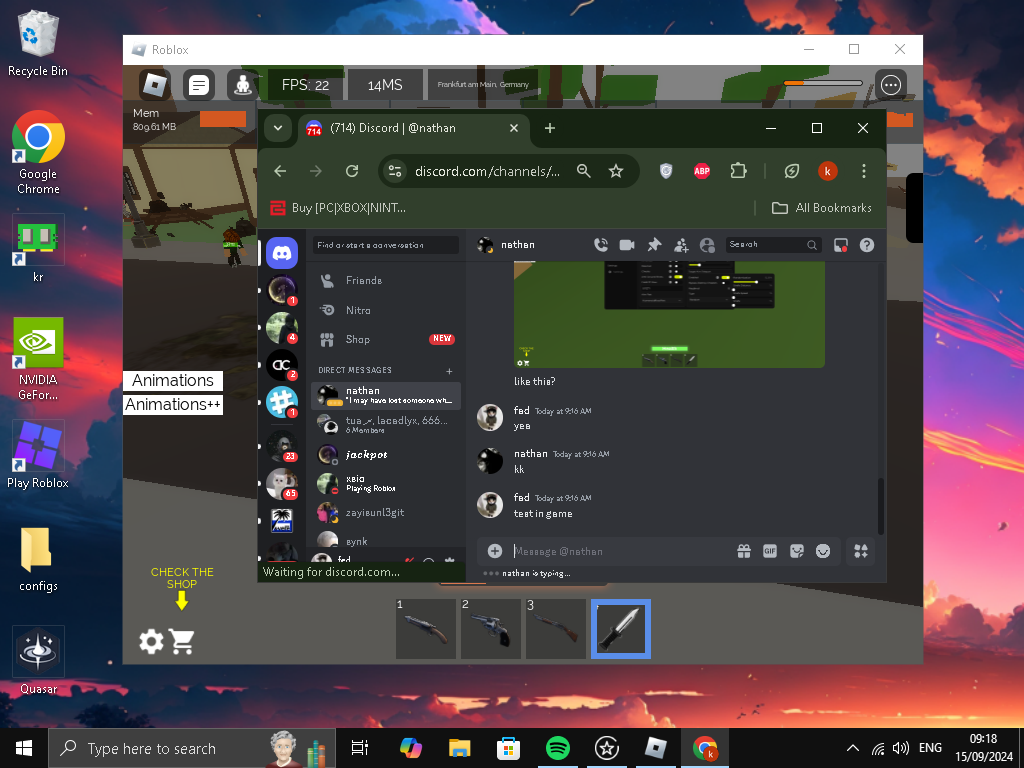Open the shared screenshot image in chat
The height and width of the screenshot is (768, 1024).
click(669, 315)
